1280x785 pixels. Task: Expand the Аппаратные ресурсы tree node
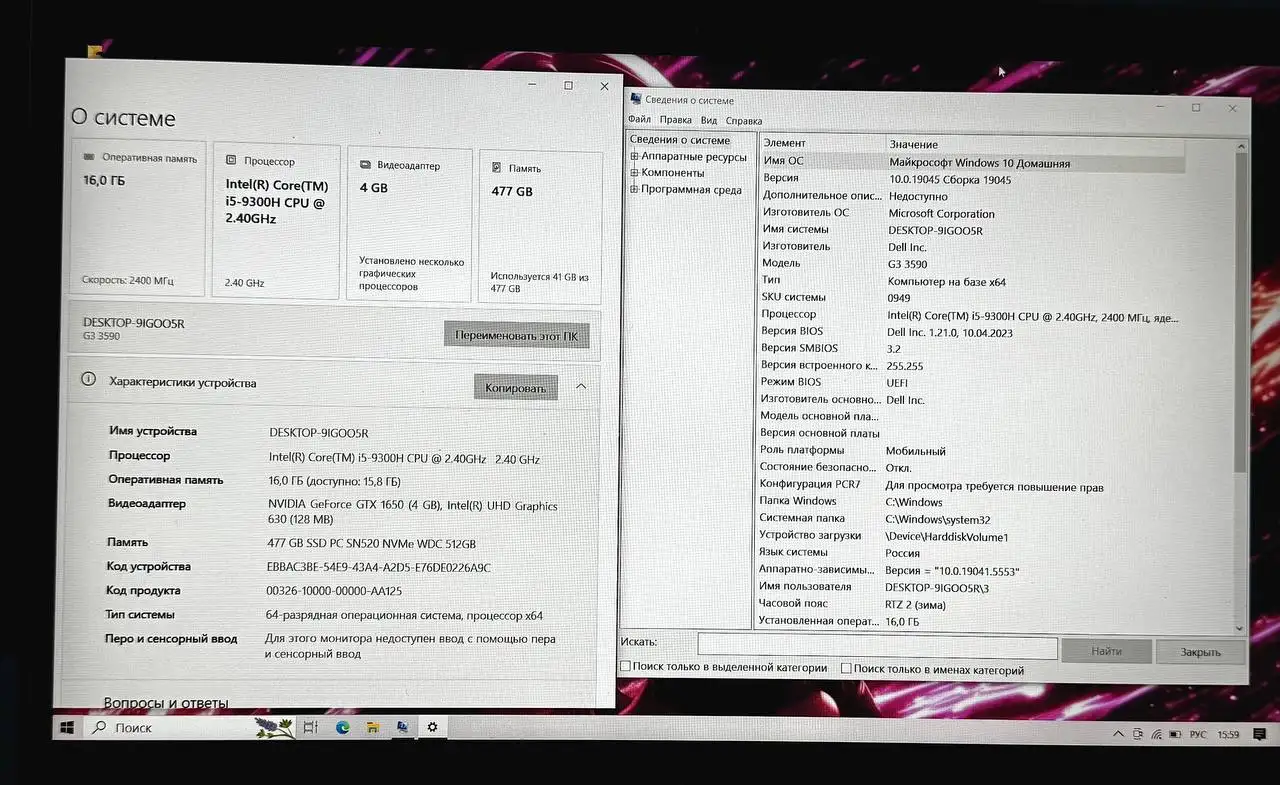(634, 156)
